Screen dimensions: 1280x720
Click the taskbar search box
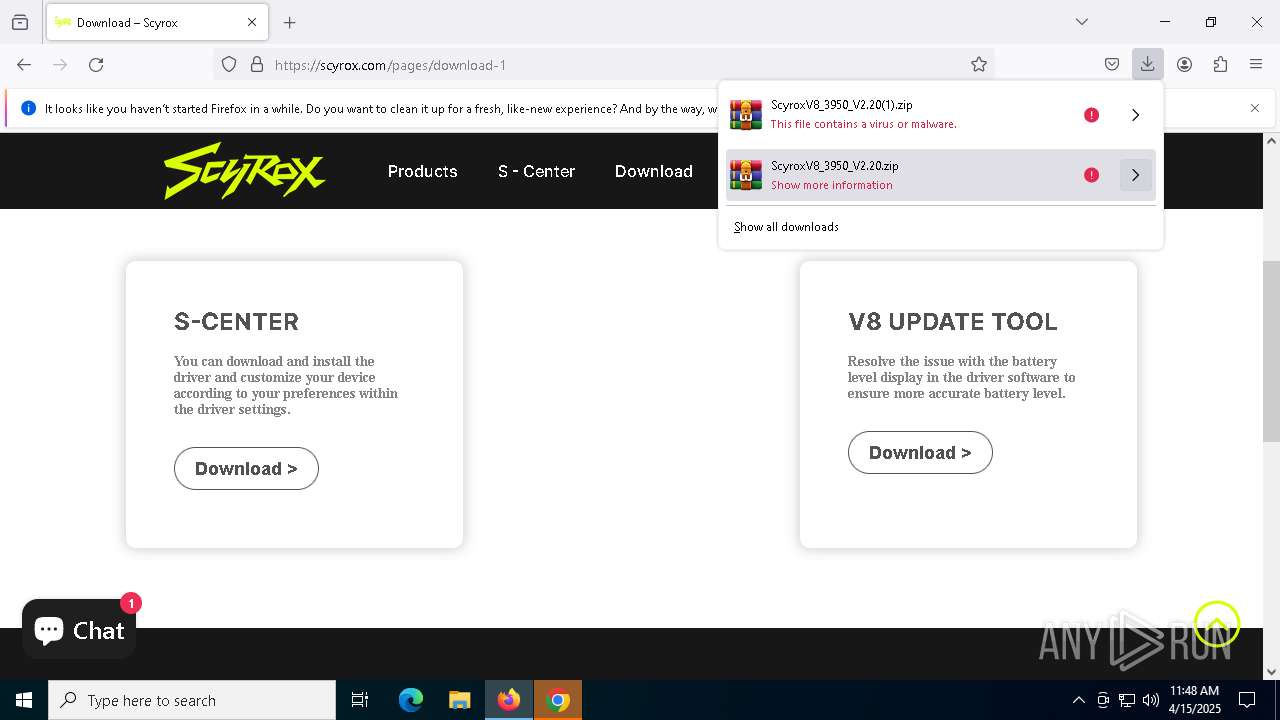192,700
